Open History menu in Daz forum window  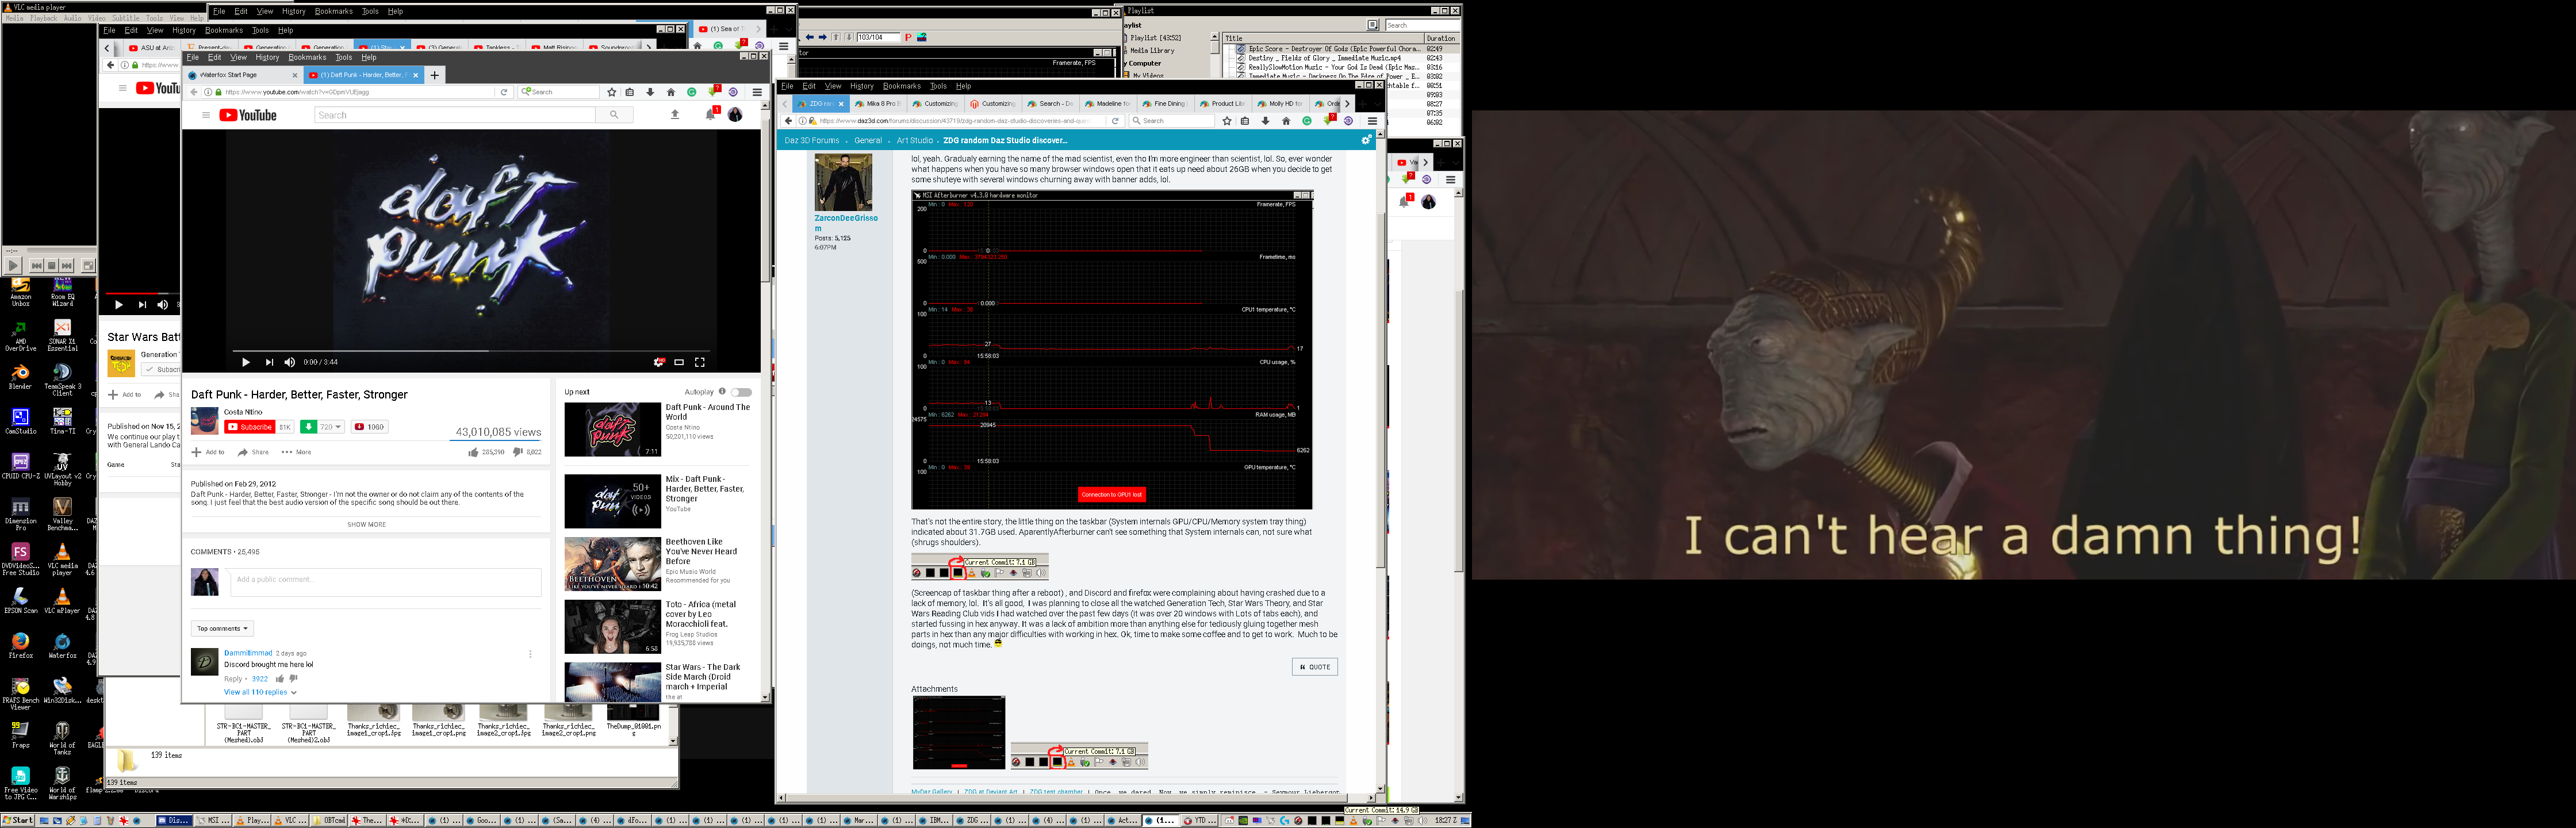(861, 86)
